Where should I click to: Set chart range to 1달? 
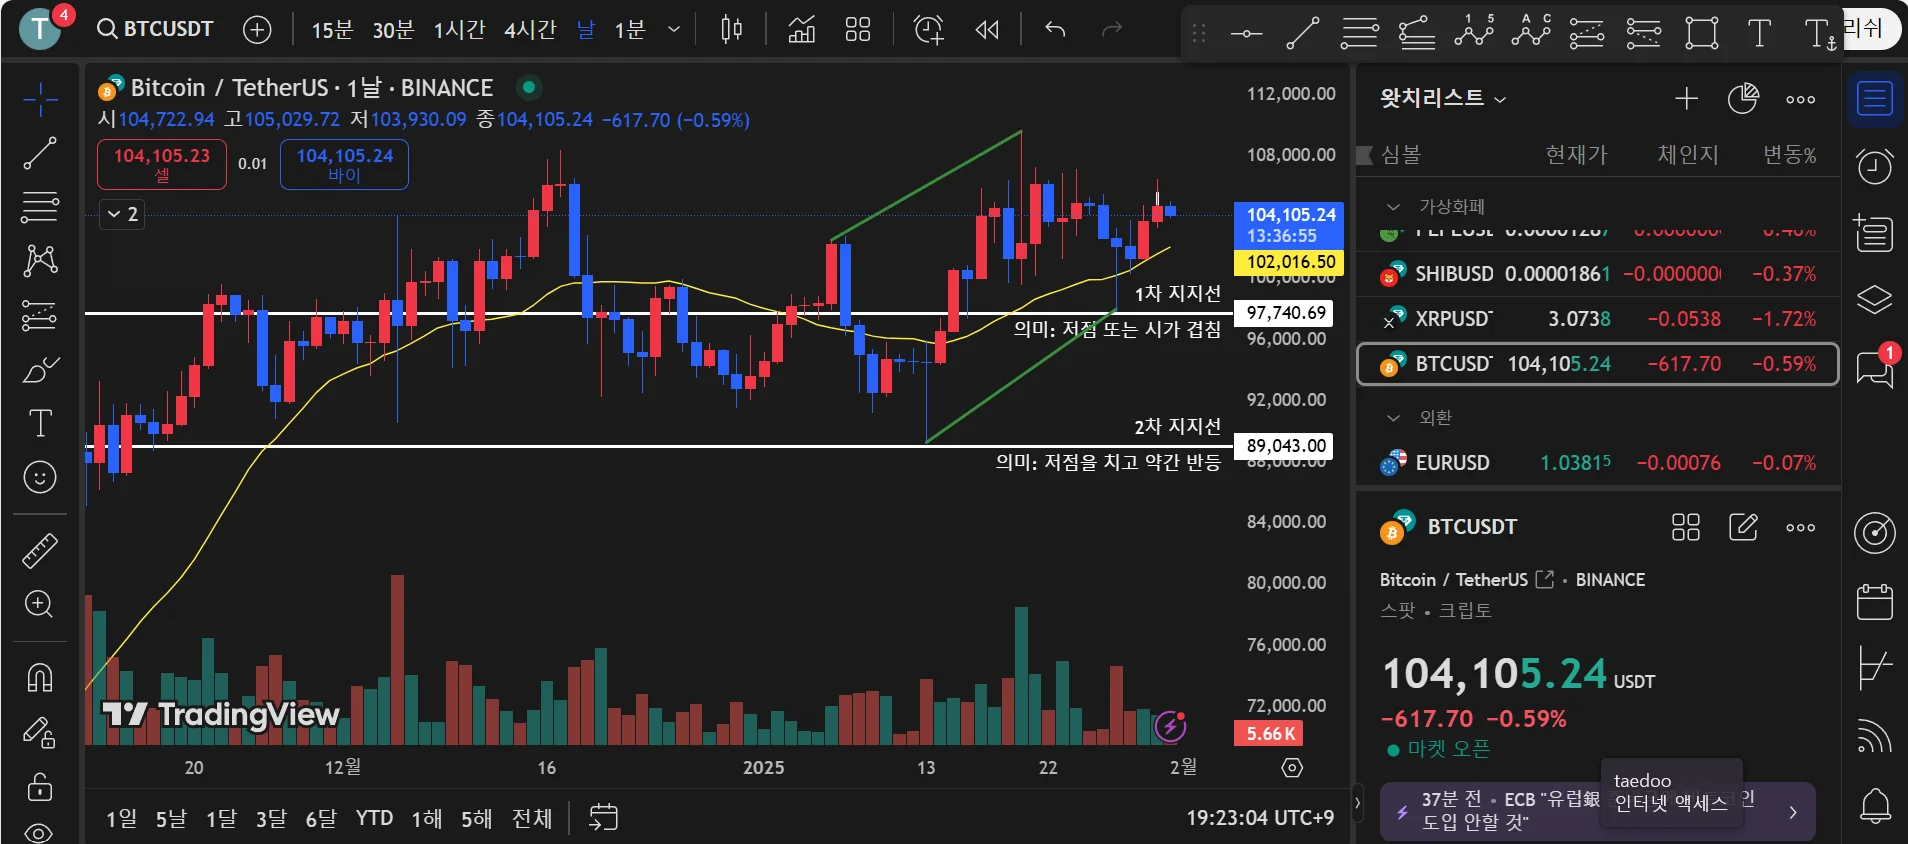(x=221, y=818)
